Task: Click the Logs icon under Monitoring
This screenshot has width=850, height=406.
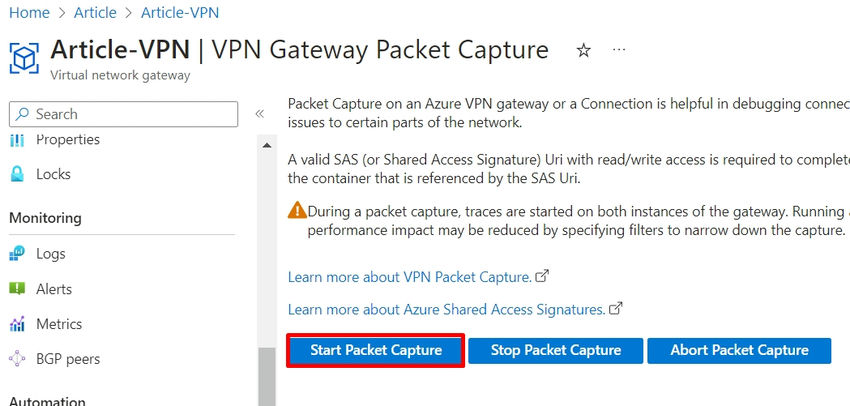Action: [x=17, y=253]
